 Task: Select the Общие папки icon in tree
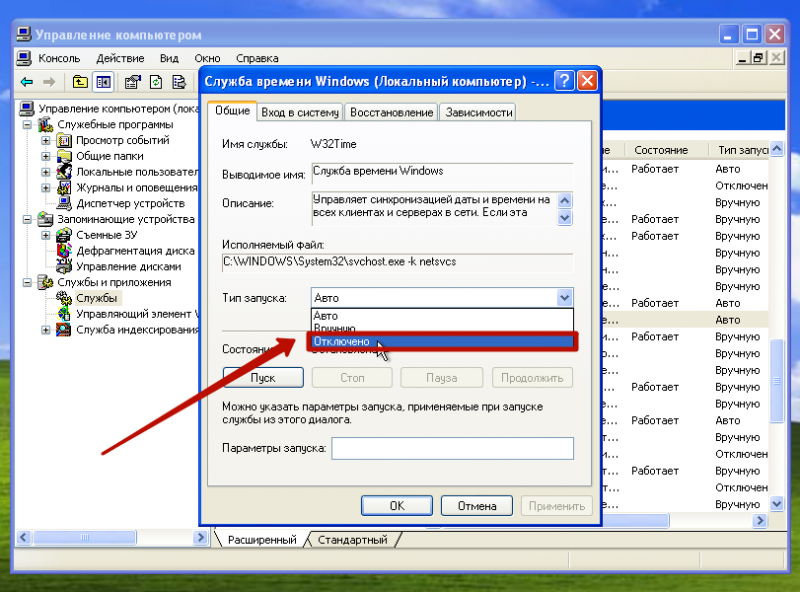coord(64,156)
